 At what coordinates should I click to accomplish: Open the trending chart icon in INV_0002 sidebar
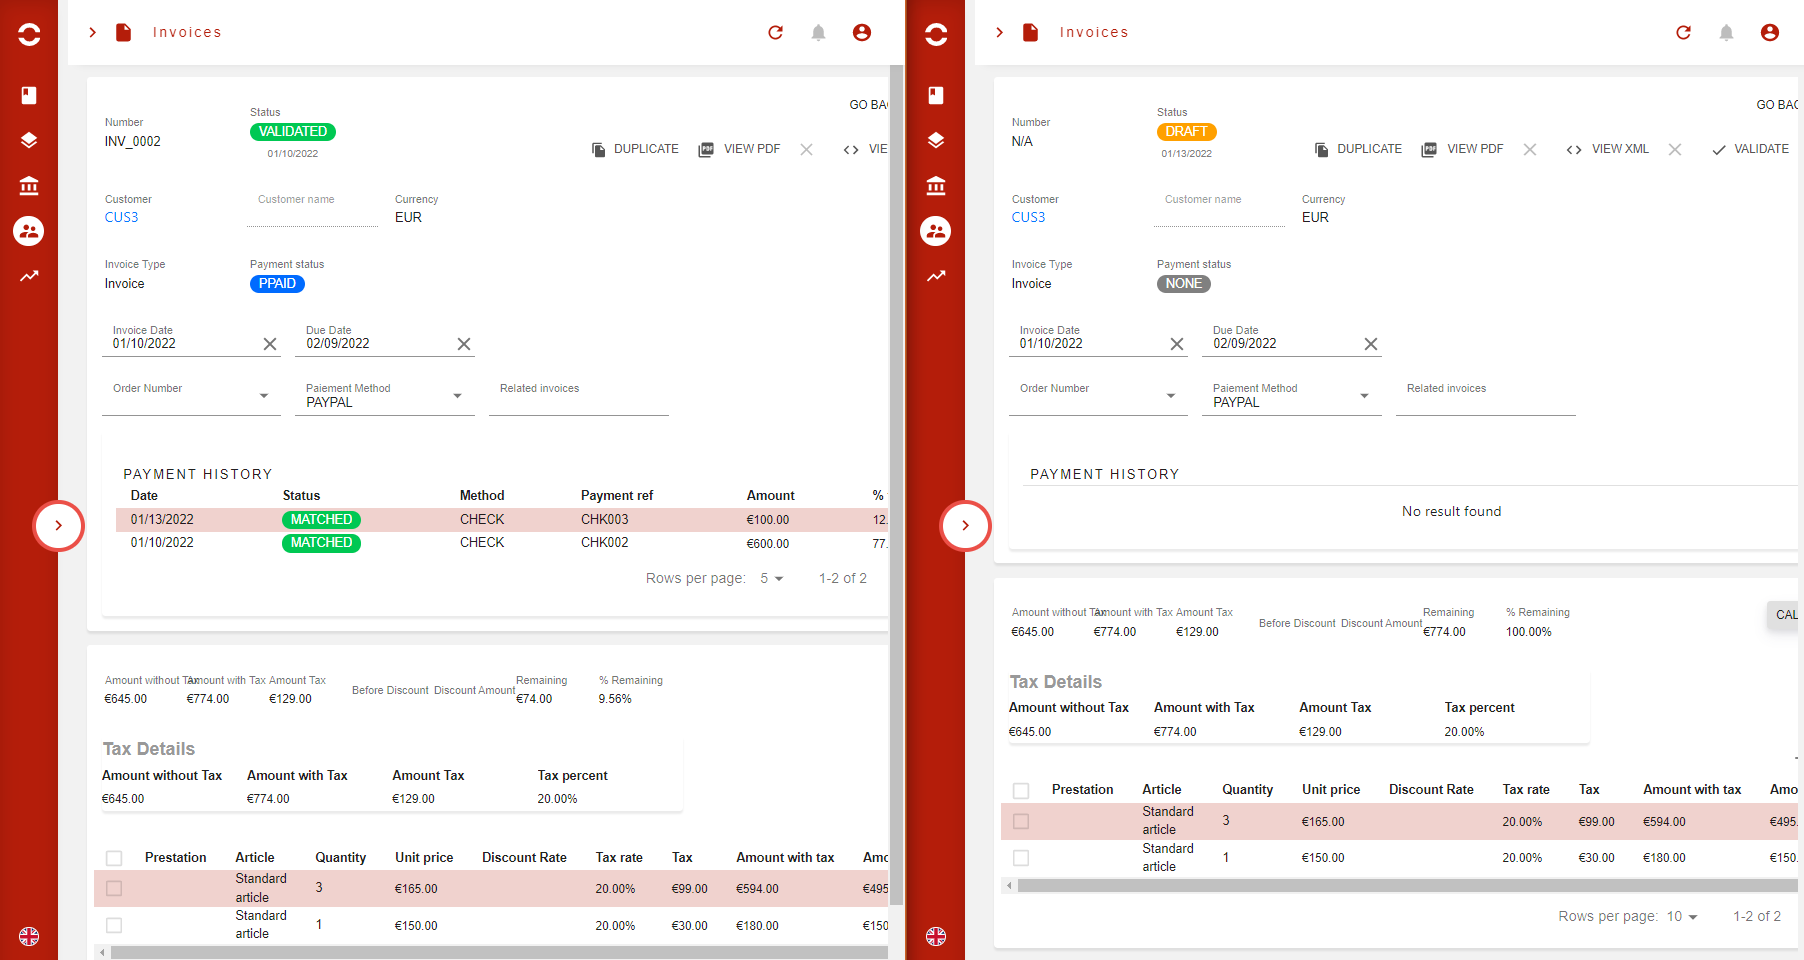tap(29, 276)
